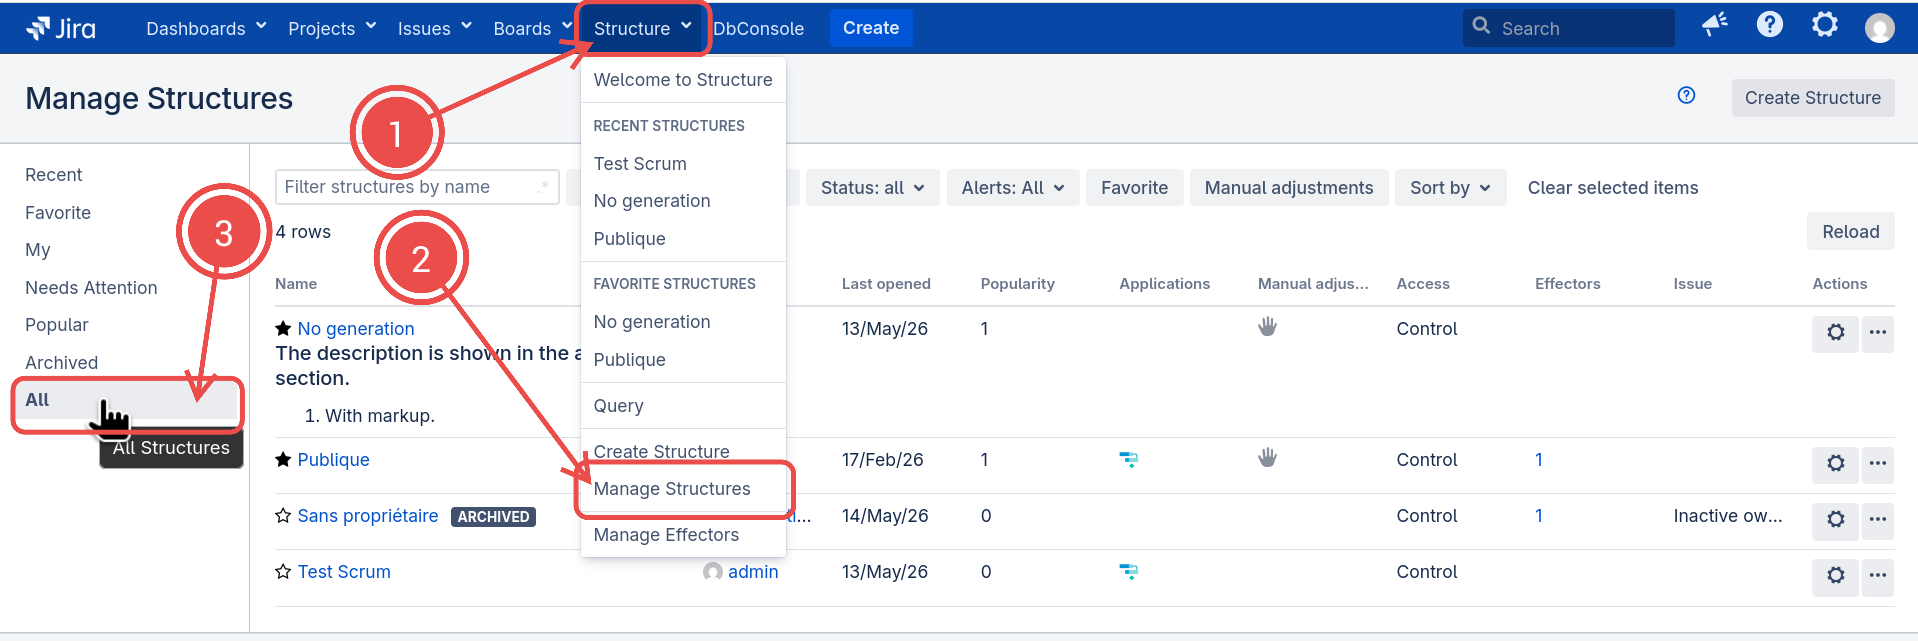Favorite the Sans propriétaire structure star
Screen dimensions: 1918x641
283,515
